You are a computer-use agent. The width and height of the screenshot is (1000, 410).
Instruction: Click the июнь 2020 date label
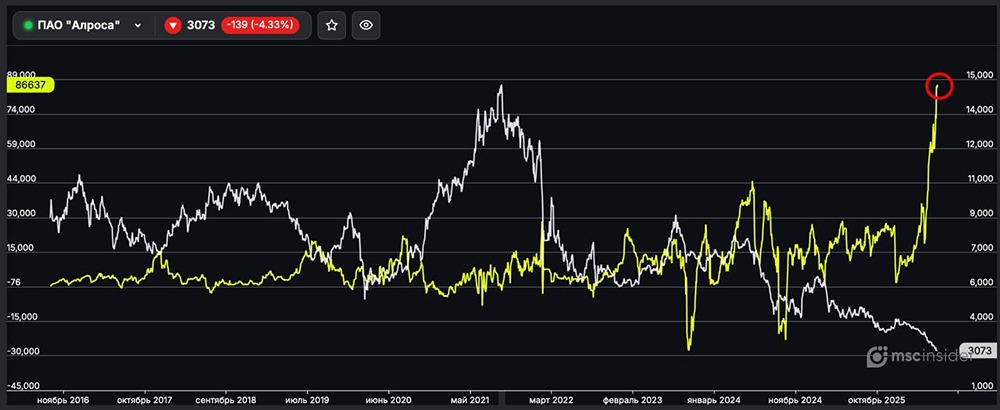pyautogui.click(x=388, y=400)
